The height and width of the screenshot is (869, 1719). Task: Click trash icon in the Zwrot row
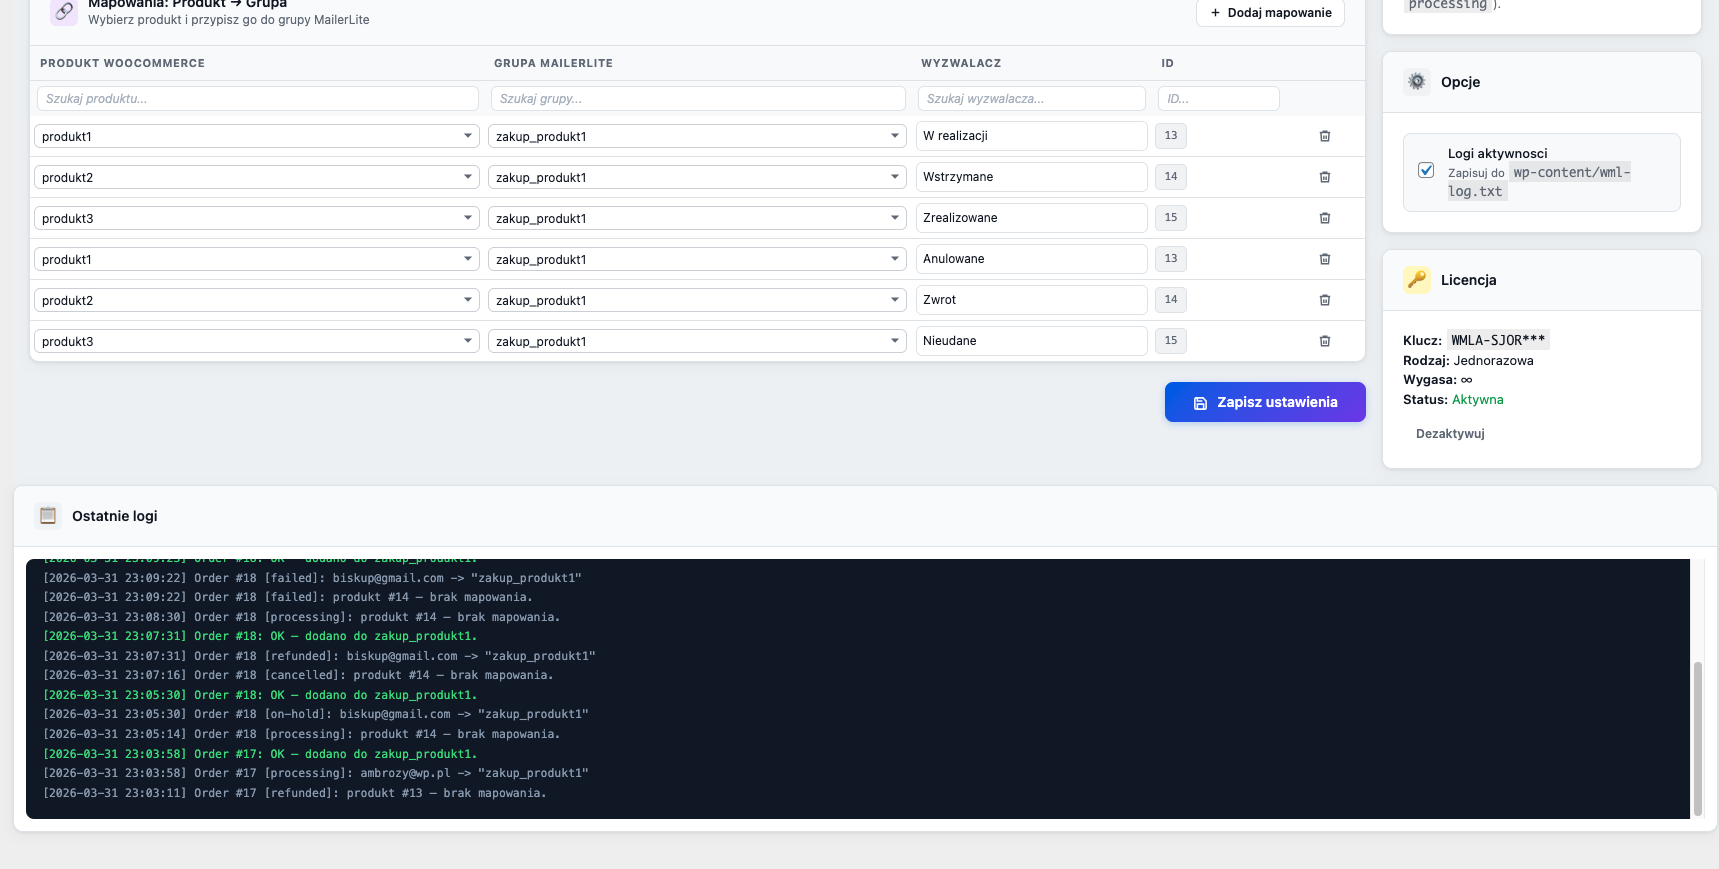click(1324, 300)
